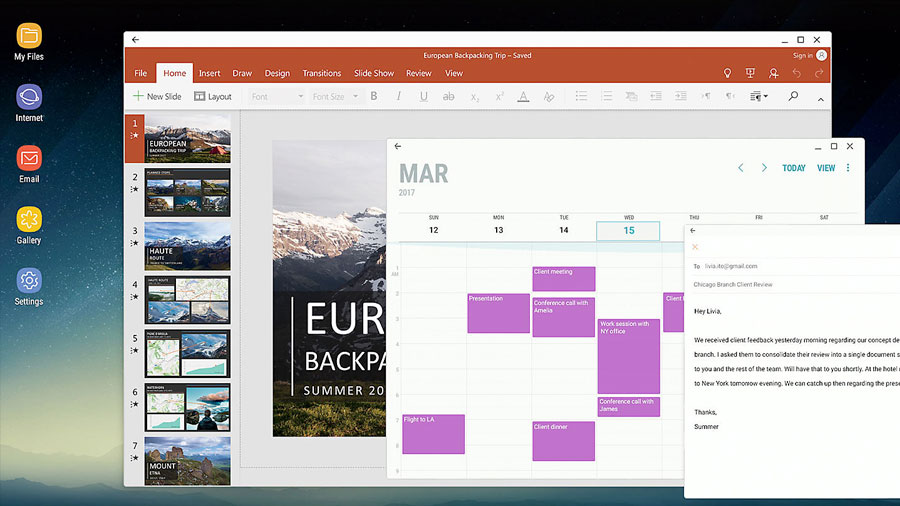Viewport: 900px width, 506px height.
Task: Toggle italic formatting in PowerPoint
Action: point(398,96)
